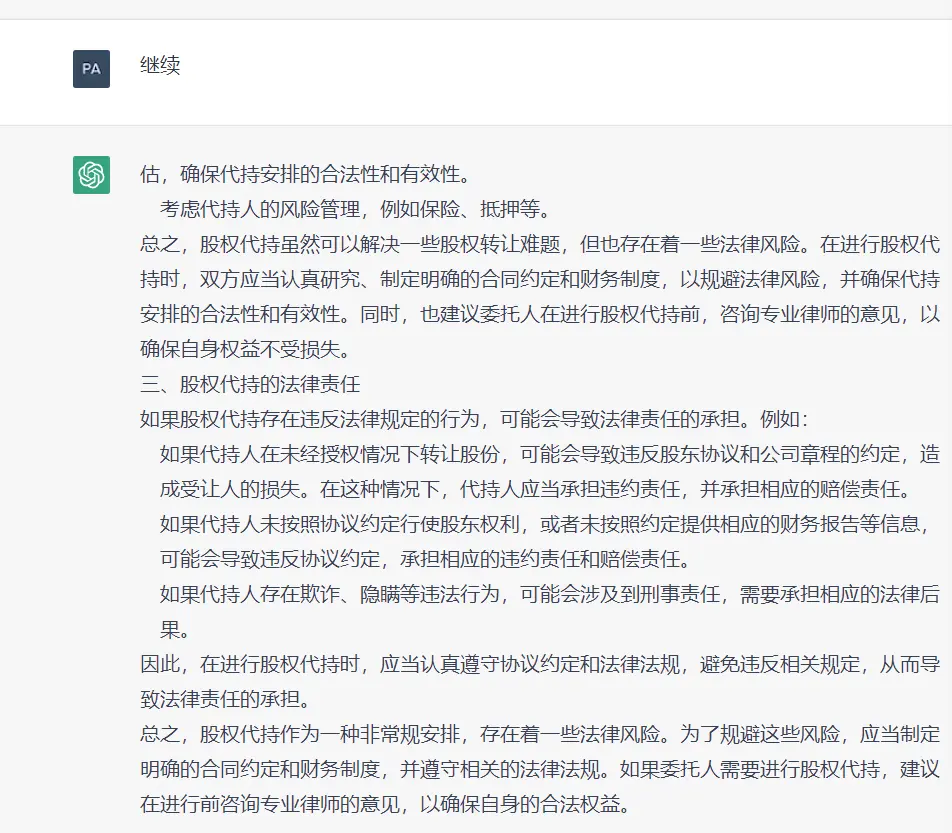Click the line starting '如果代持人存在欺诈'
Image resolution: width=952 pixels, height=833 pixels.
point(550,594)
